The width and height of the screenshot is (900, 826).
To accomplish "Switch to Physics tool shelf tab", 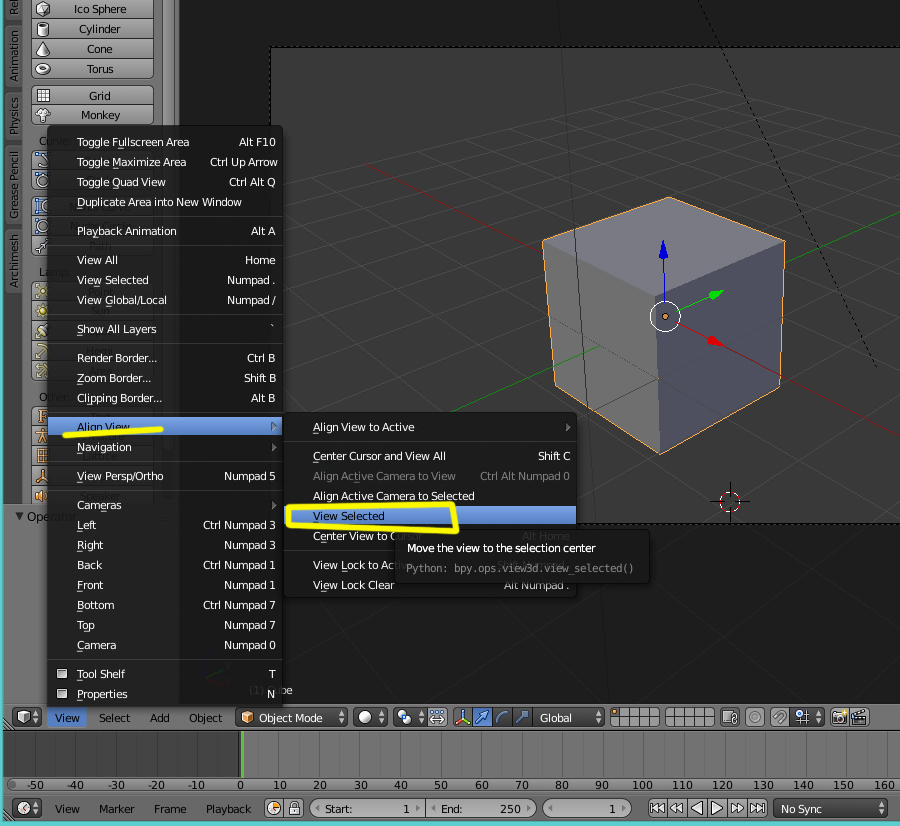I will 14,116.
